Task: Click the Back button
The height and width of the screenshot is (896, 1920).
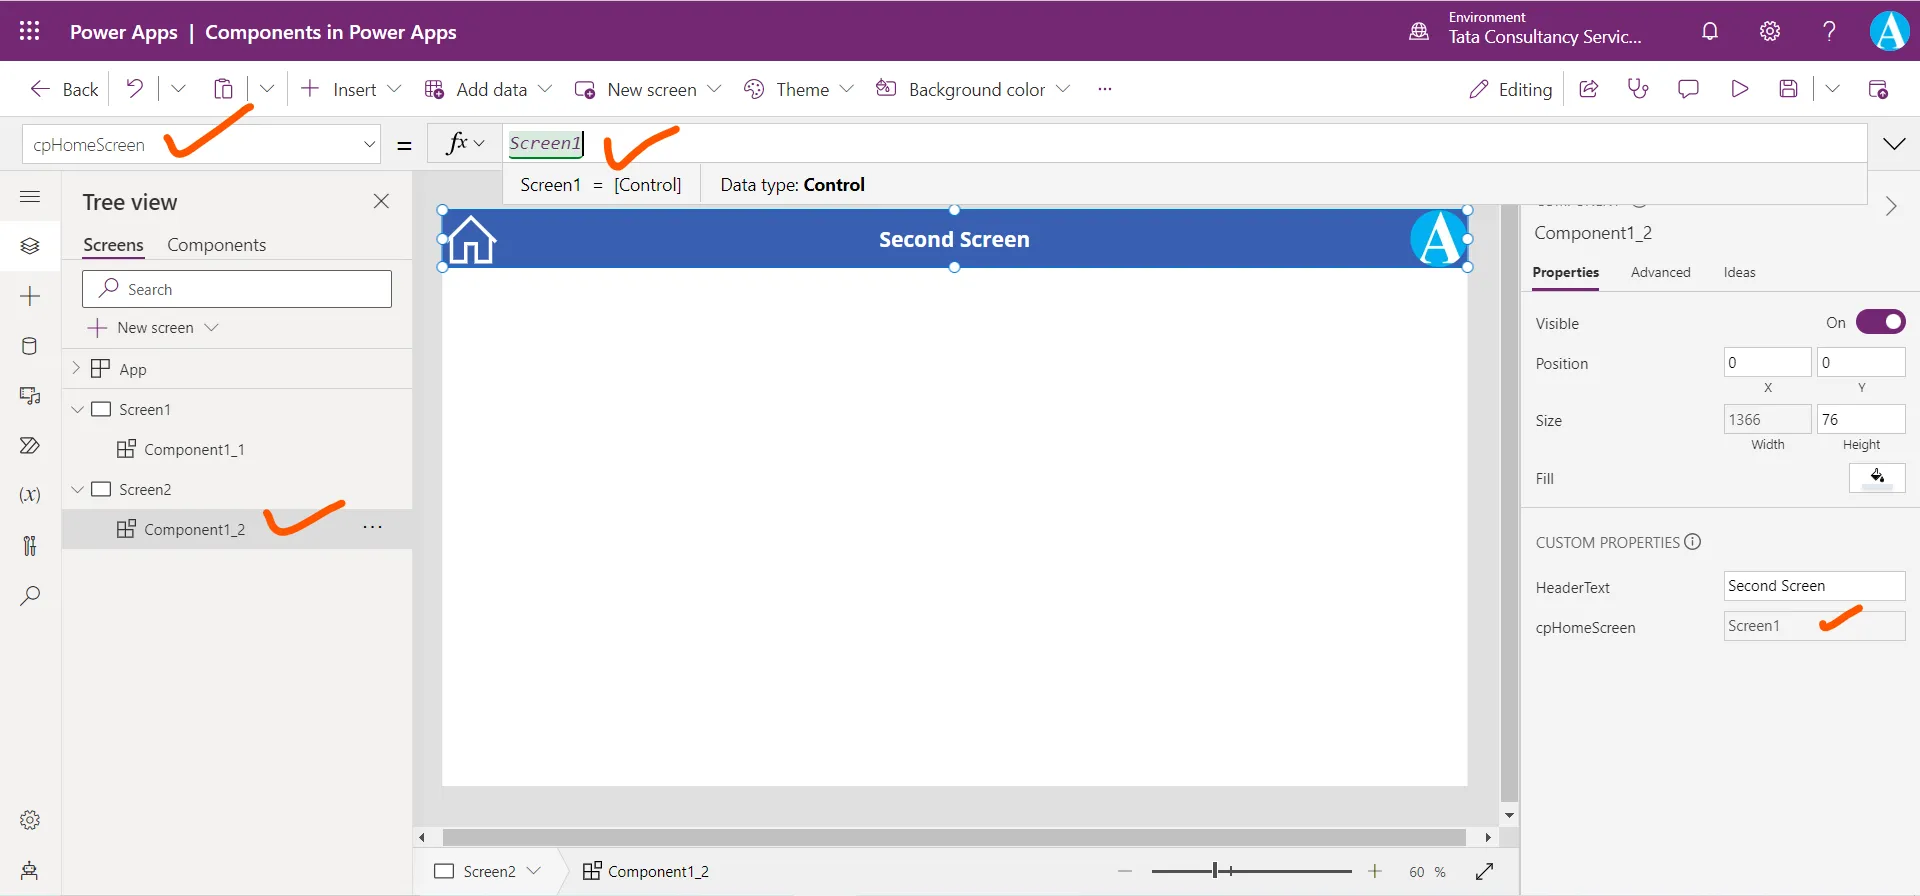Action: pos(64,89)
